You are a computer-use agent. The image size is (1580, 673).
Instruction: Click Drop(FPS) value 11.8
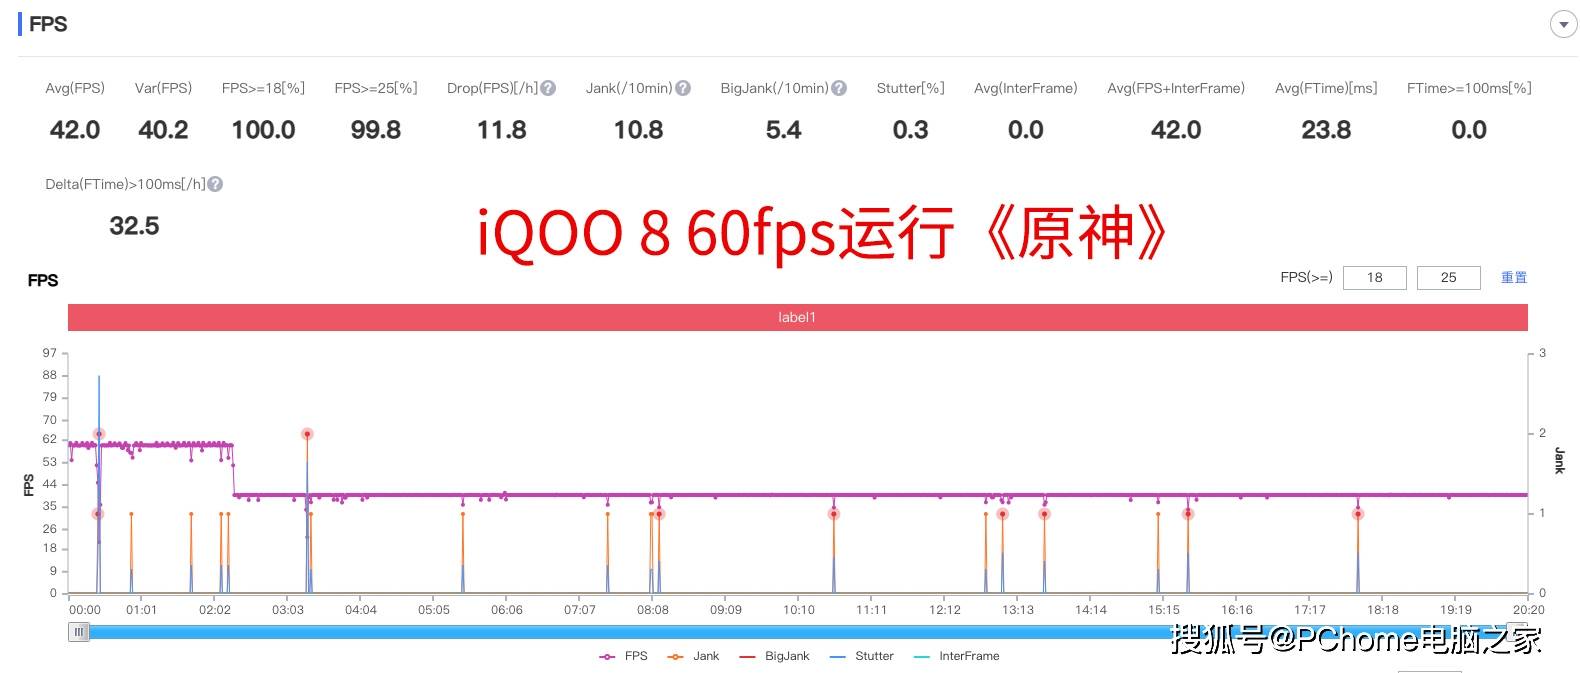501,130
